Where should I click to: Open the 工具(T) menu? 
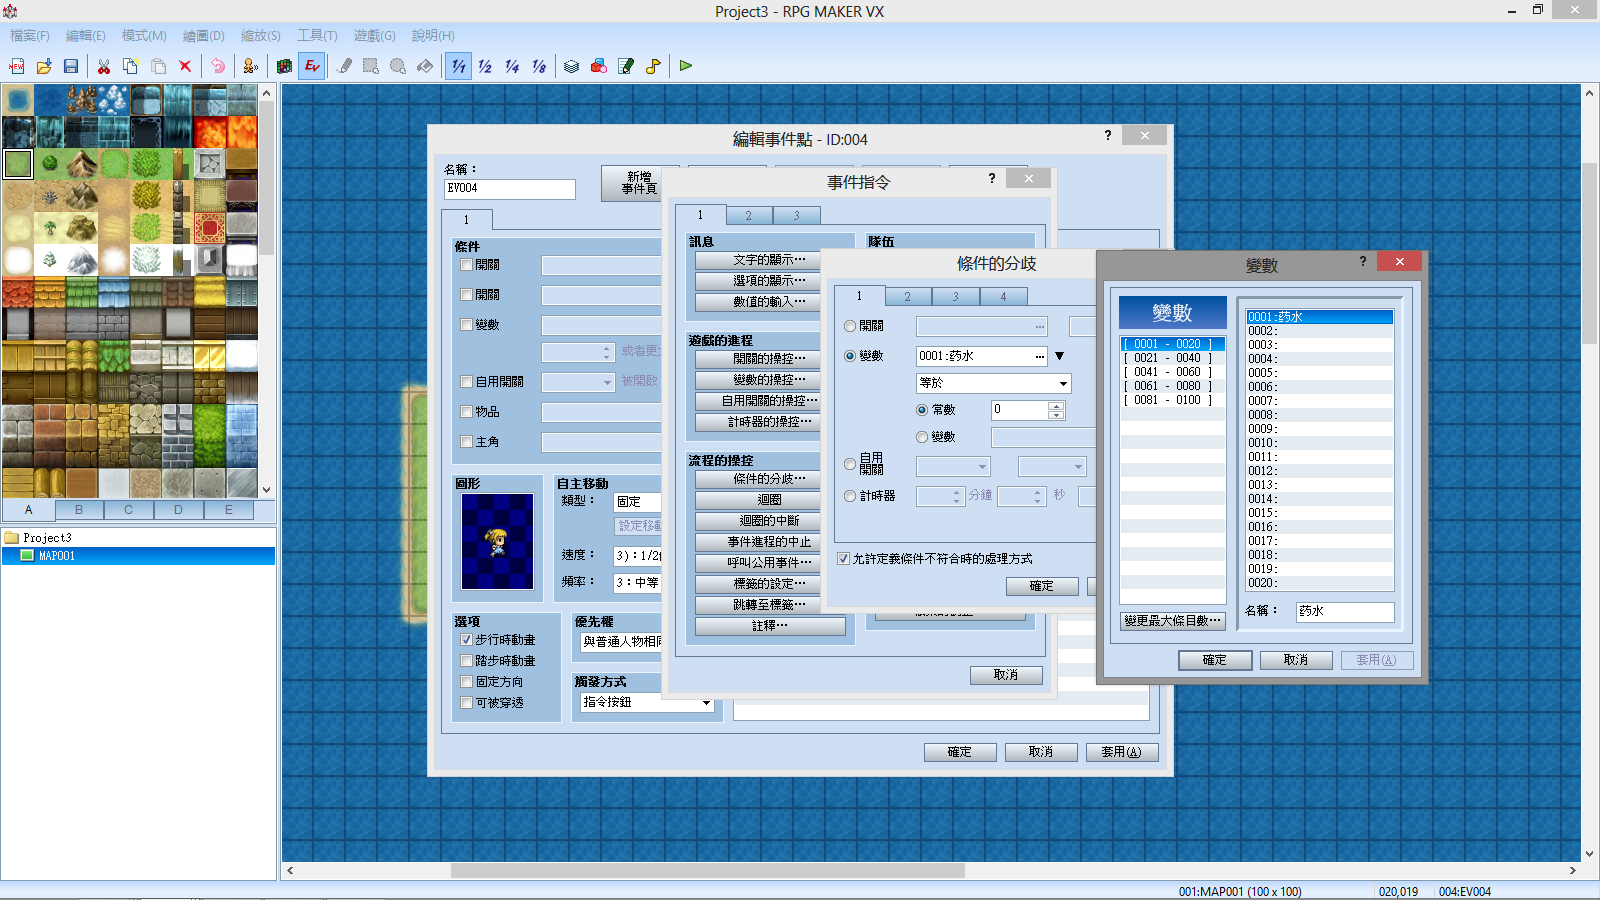[317, 36]
